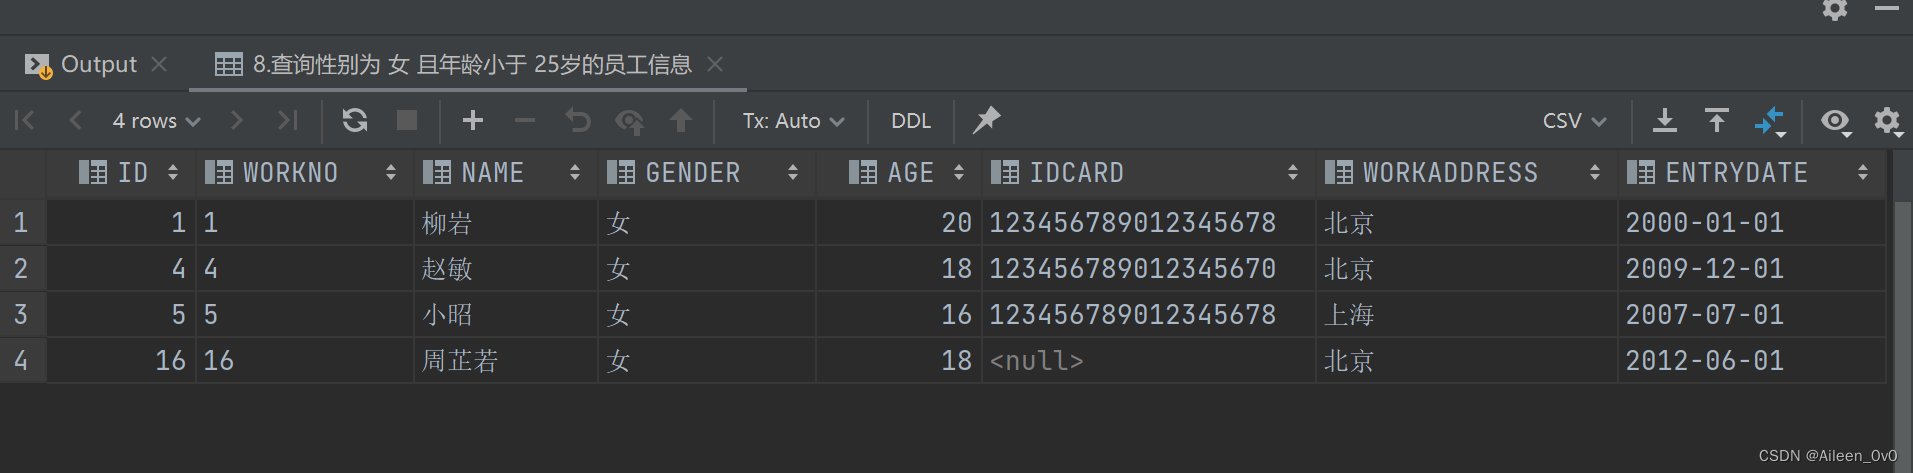Click the Submit changes up-arrow icon

tap(681, 121)
